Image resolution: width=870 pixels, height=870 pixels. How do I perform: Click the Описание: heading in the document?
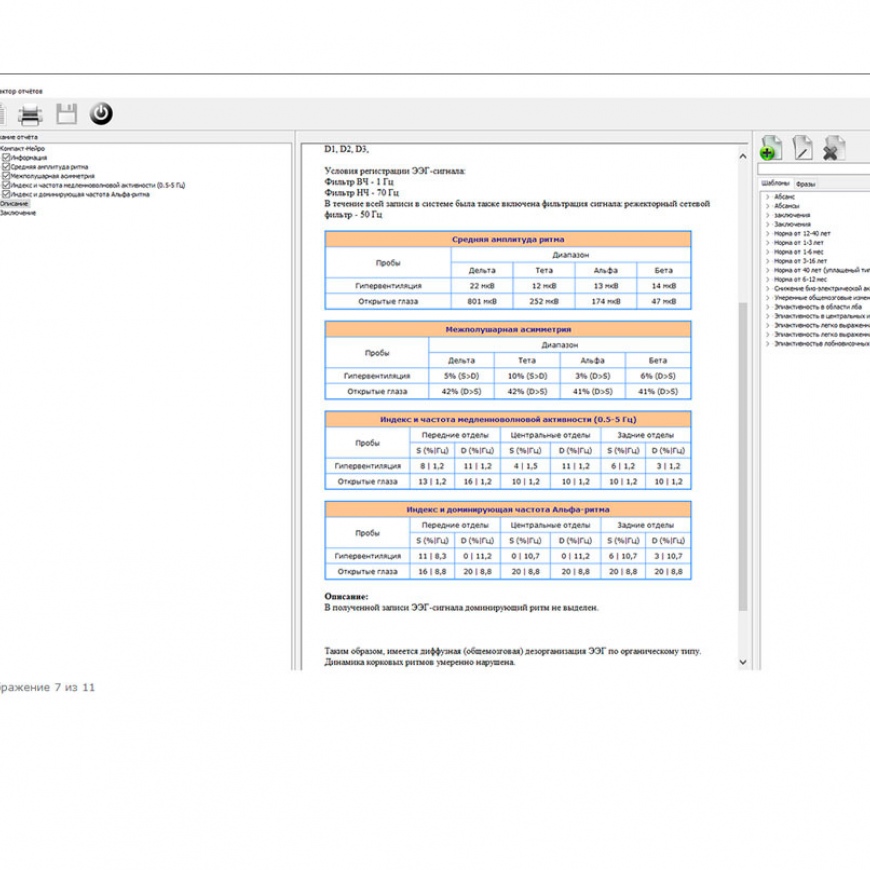[x=346, y=596]
